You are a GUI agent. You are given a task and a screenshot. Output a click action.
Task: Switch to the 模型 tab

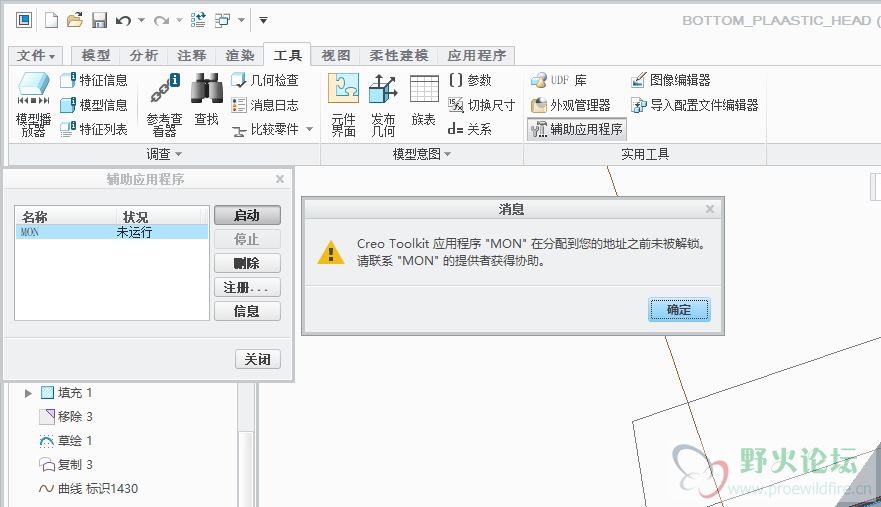click(96, 55)
